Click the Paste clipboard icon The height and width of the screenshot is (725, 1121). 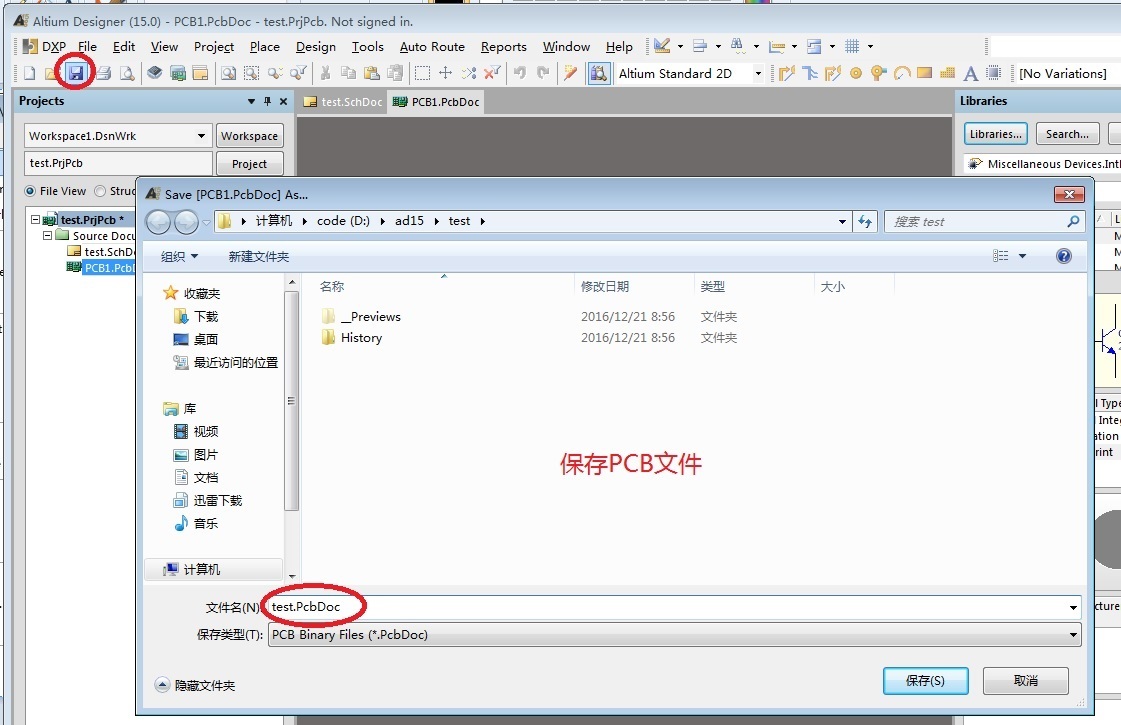point(372,73)
